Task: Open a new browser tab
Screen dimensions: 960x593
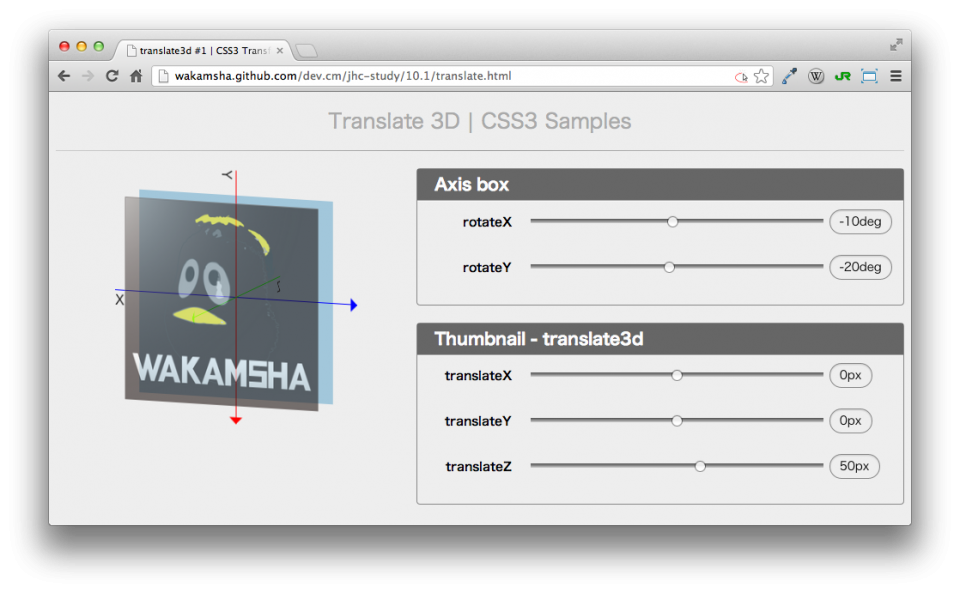Action: pyautogui.click(x=305, y=48)
